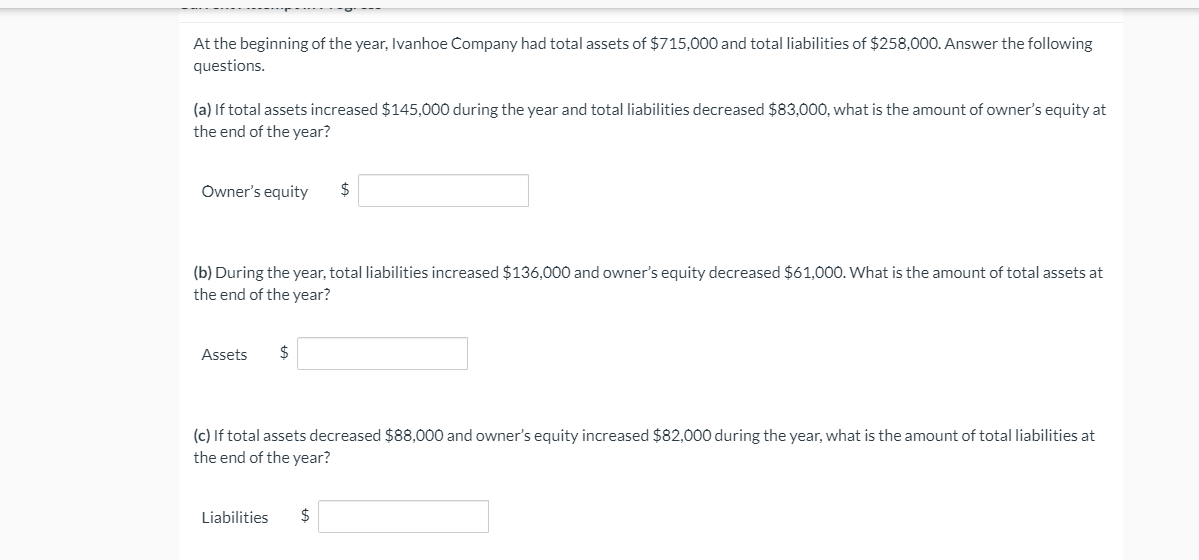The image size is (1199, 560).
Task: Click the $61,000 amount in question (b)
Action: click(x=814, y=272)
